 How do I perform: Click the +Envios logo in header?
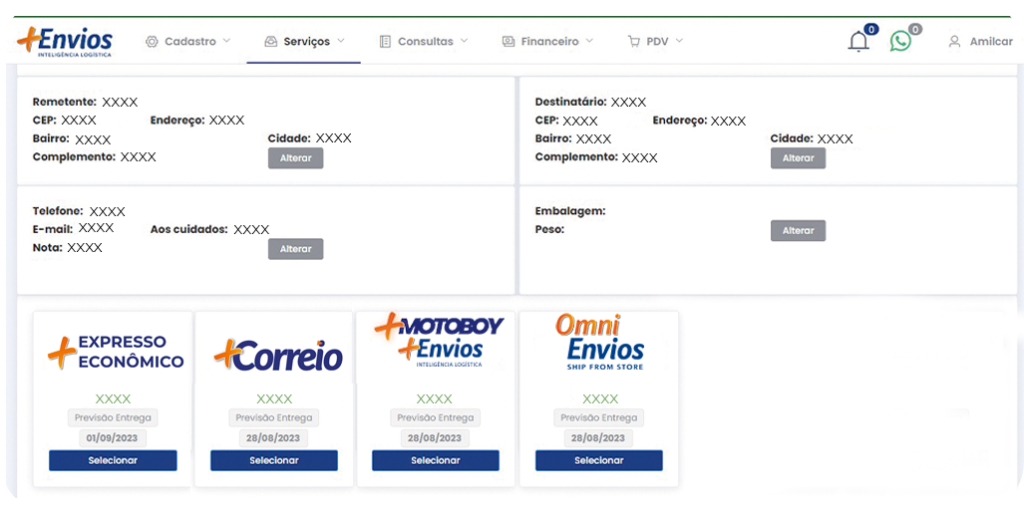pos(65,42)
